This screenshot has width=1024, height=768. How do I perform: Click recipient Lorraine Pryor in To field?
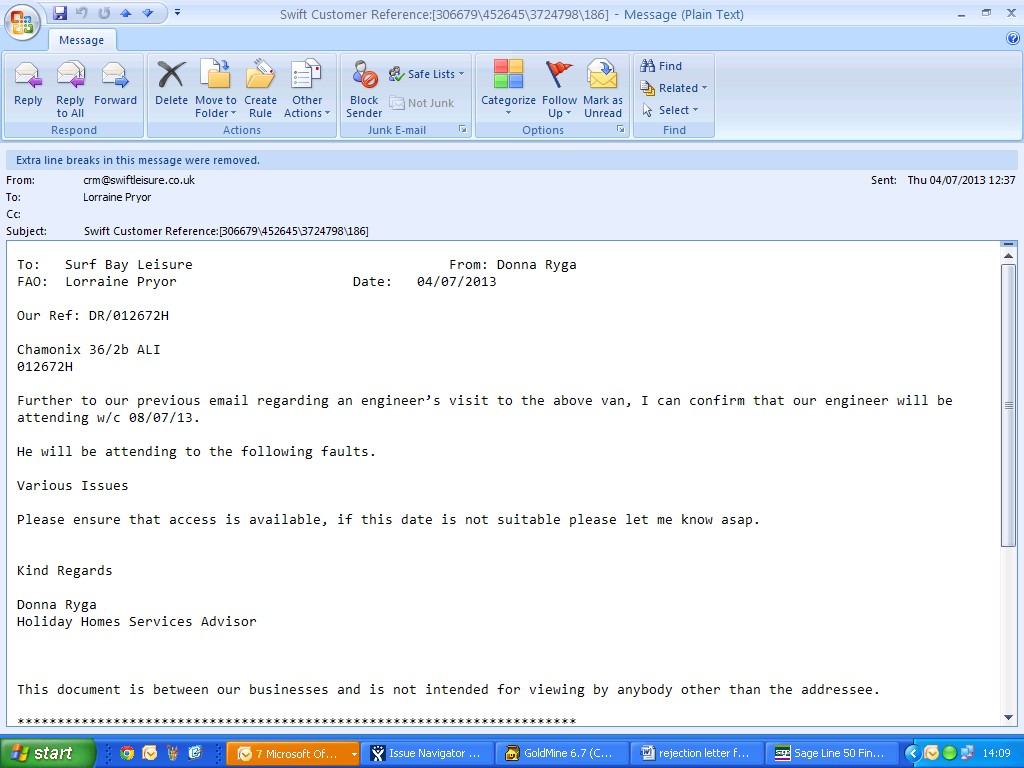117,197
